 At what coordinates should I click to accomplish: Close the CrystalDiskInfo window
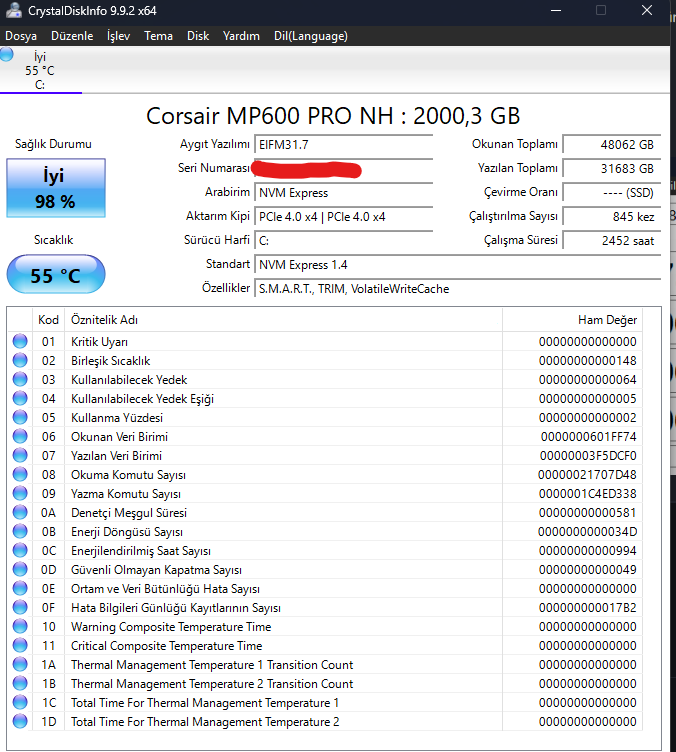[647, 11]
